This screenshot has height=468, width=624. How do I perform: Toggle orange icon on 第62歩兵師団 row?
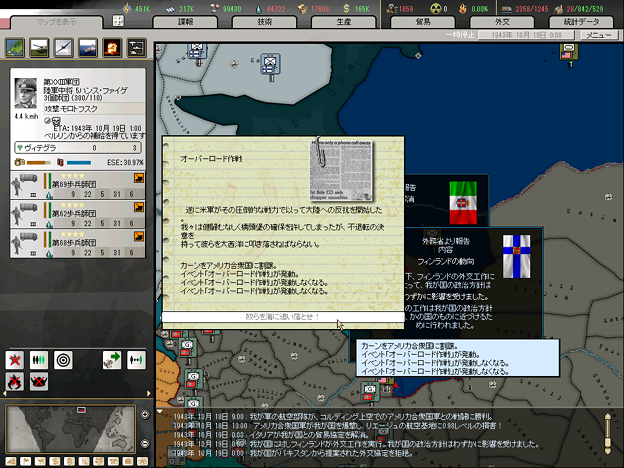[x=139, y=207]
